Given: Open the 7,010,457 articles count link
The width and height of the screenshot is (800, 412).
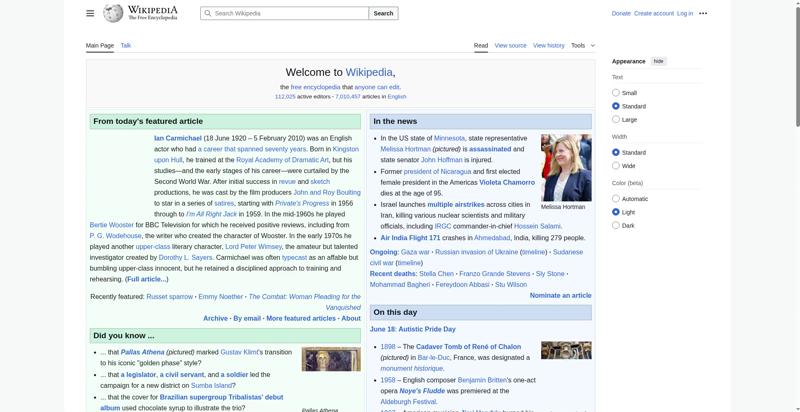Looking at the screenshot, I should point(347,96).
